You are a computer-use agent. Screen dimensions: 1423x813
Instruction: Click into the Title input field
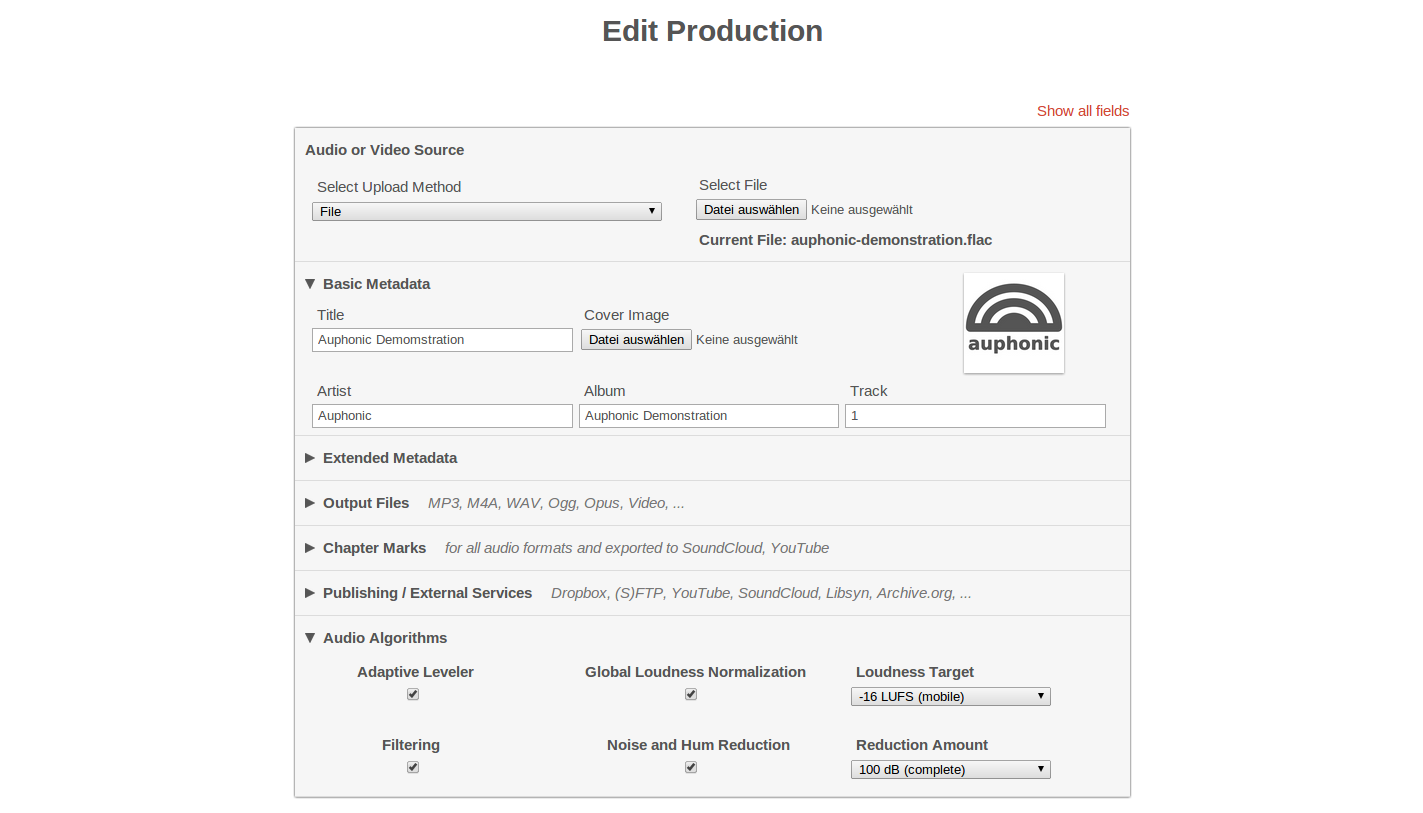coord(442,340)
